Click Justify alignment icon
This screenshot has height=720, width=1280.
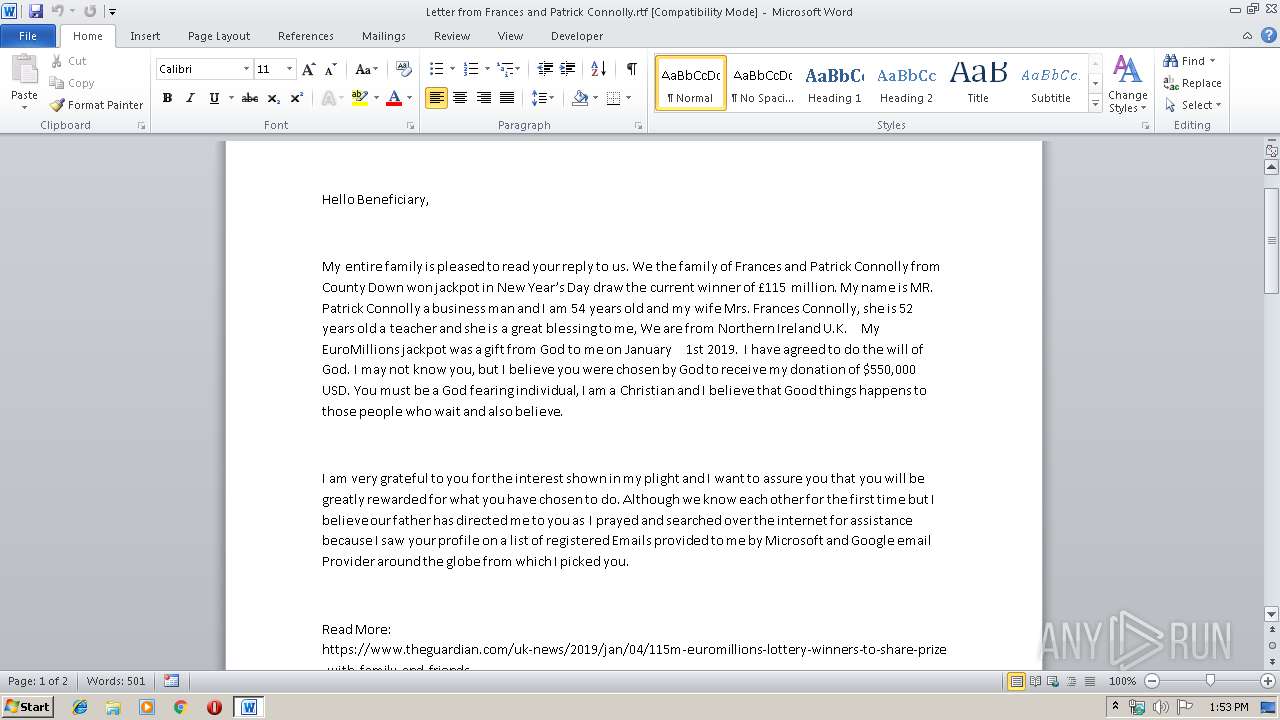pos(507,98)
